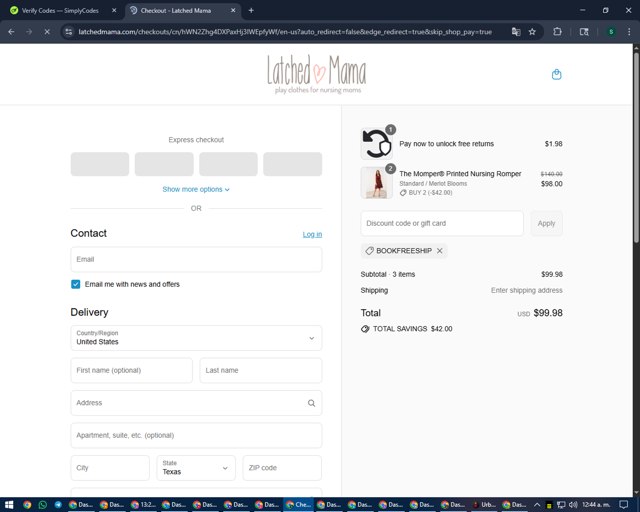Viewport: 640px width, 512px height.
Task: Open the side panel search icon
Action: pos(584,32)
